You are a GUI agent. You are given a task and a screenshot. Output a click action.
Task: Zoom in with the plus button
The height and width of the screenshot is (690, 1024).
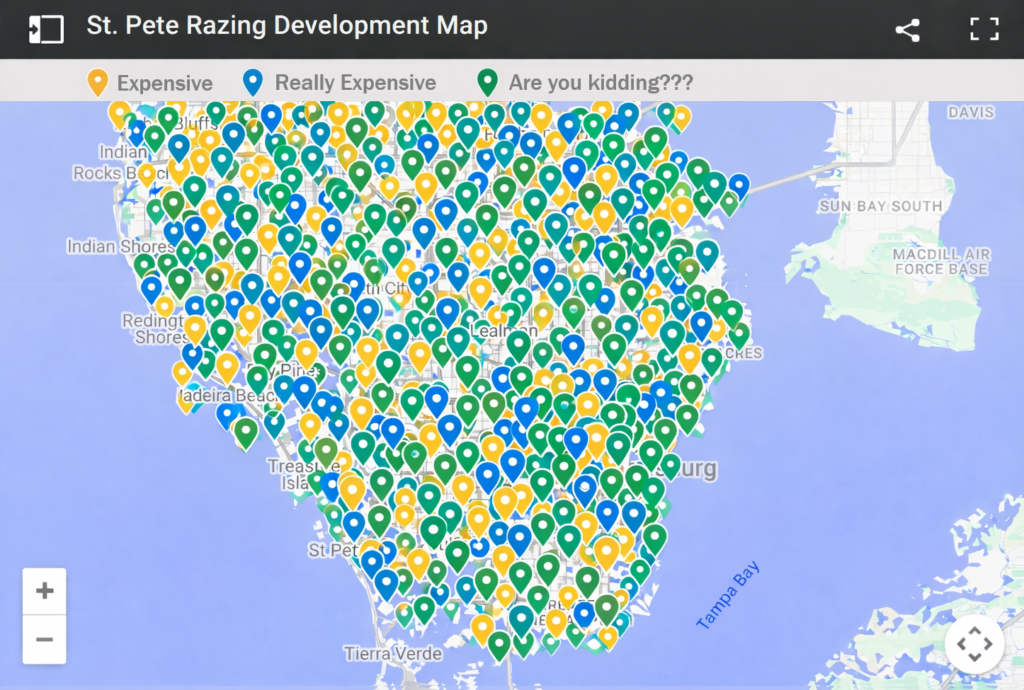click(x=45, y=591)
